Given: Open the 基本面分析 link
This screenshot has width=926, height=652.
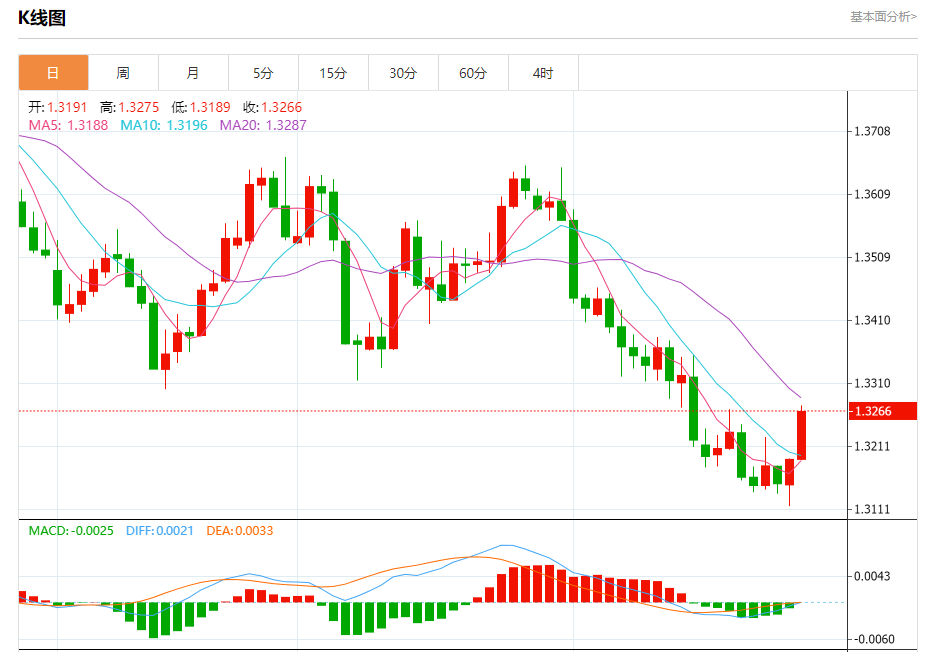Looking at the screenshot, I should (x=883, y=17).
